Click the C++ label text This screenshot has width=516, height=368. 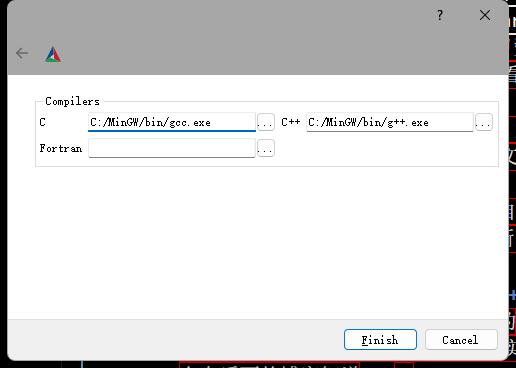[291, 122]
